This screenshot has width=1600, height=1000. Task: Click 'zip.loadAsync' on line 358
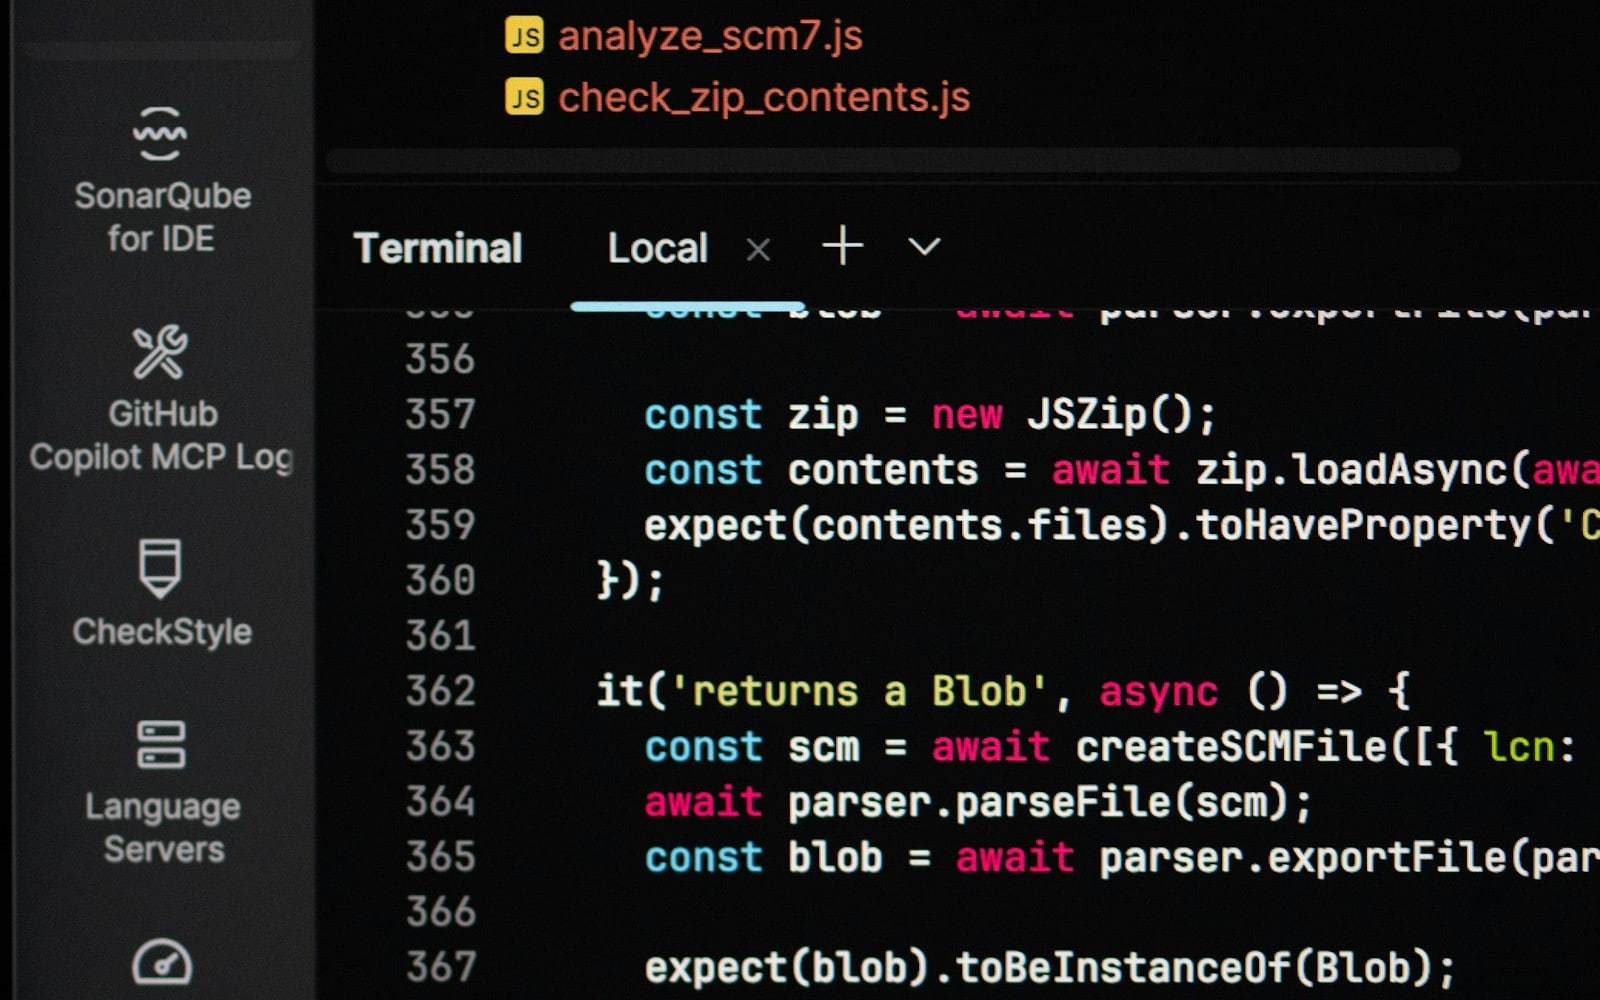(x=1351, y=470)
